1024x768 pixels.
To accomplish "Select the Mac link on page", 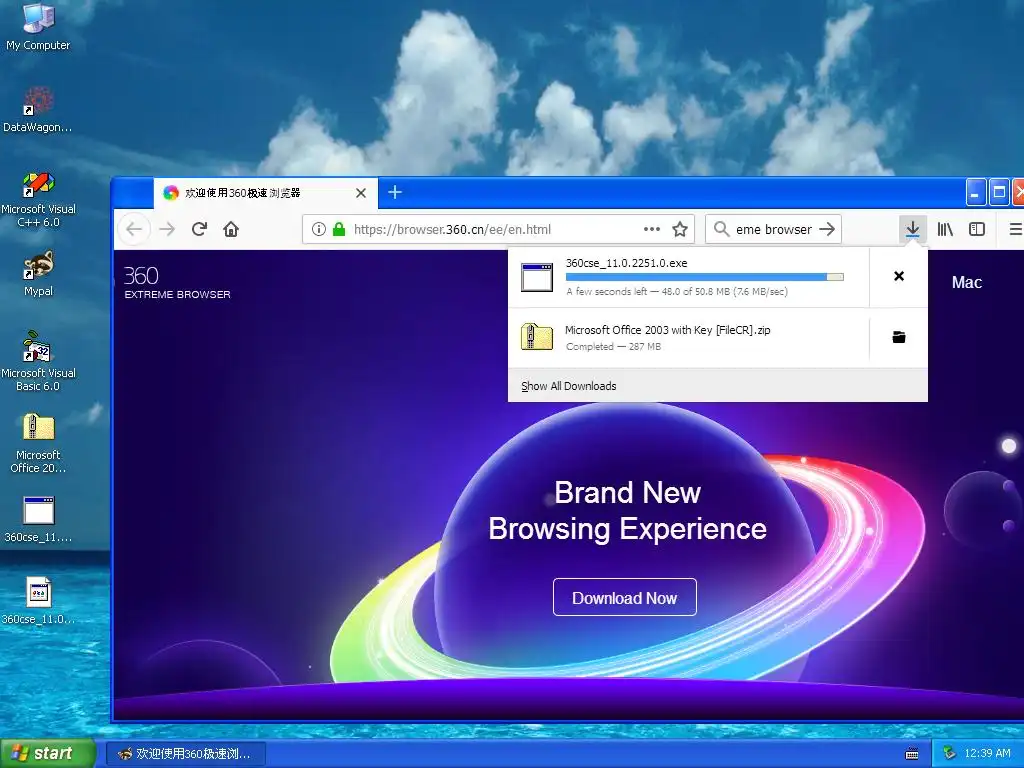I will pos(967,282).
